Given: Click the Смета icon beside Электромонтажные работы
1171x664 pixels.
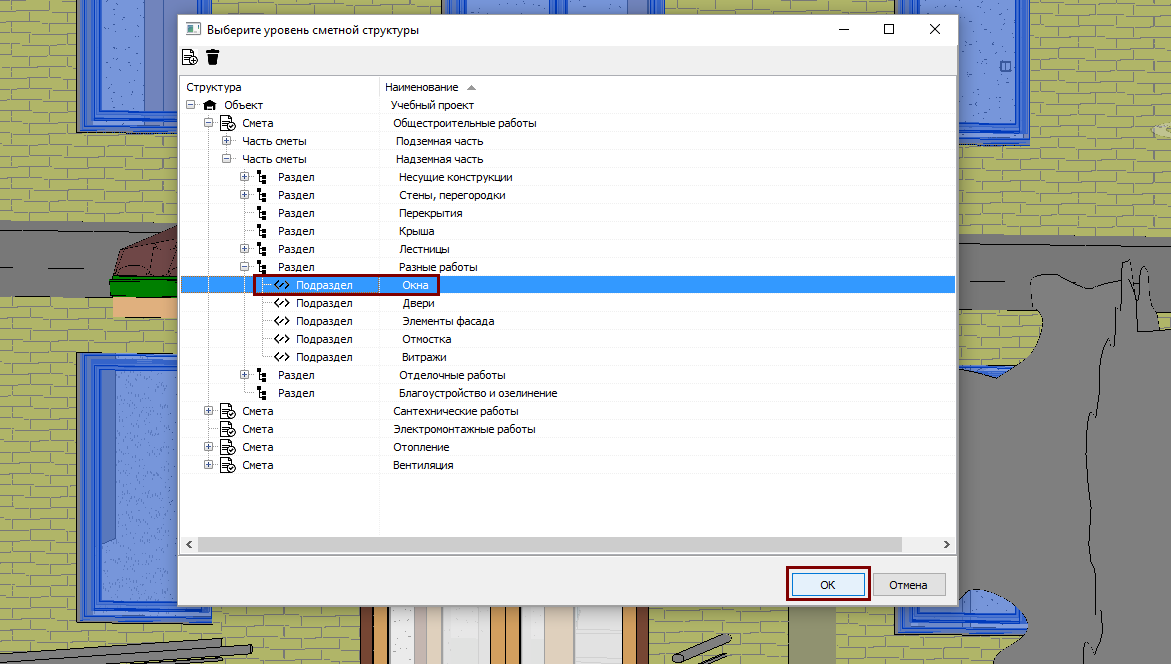Looking at the screenshot, I should tap(228, 429).
